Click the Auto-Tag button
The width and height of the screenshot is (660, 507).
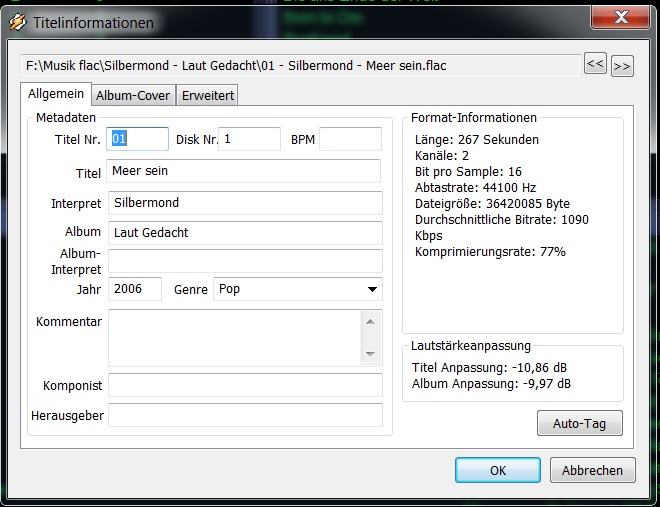click(x=580, y=423)
